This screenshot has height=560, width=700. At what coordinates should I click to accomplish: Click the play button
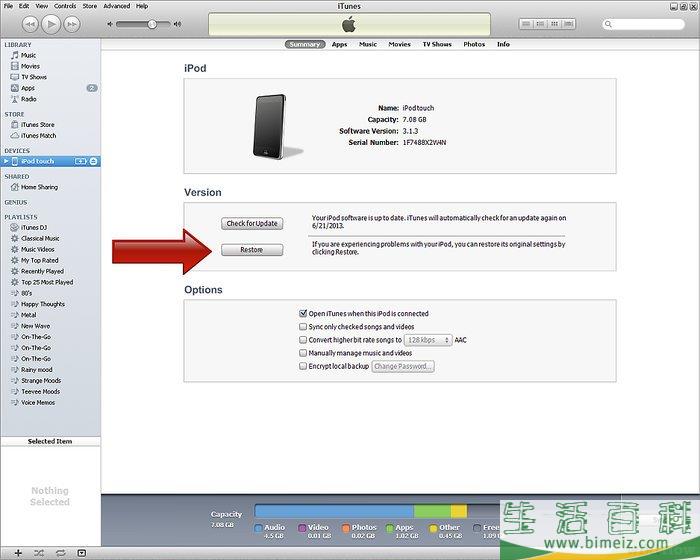(51, 24)
